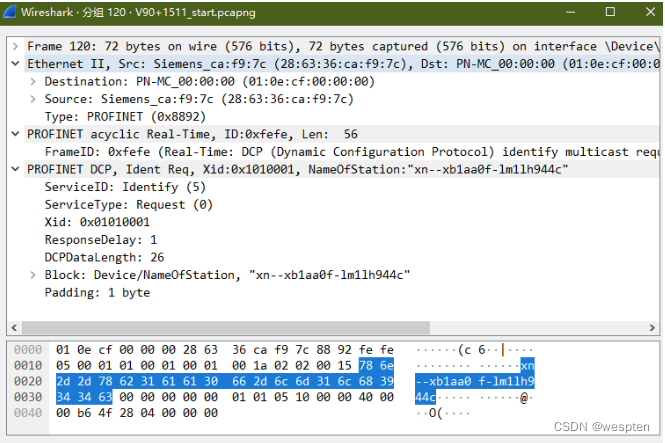Click the Ethernet II header line text
Viewport: 665px width, 443px height.
pyautogui.click(x=343, y=64)
